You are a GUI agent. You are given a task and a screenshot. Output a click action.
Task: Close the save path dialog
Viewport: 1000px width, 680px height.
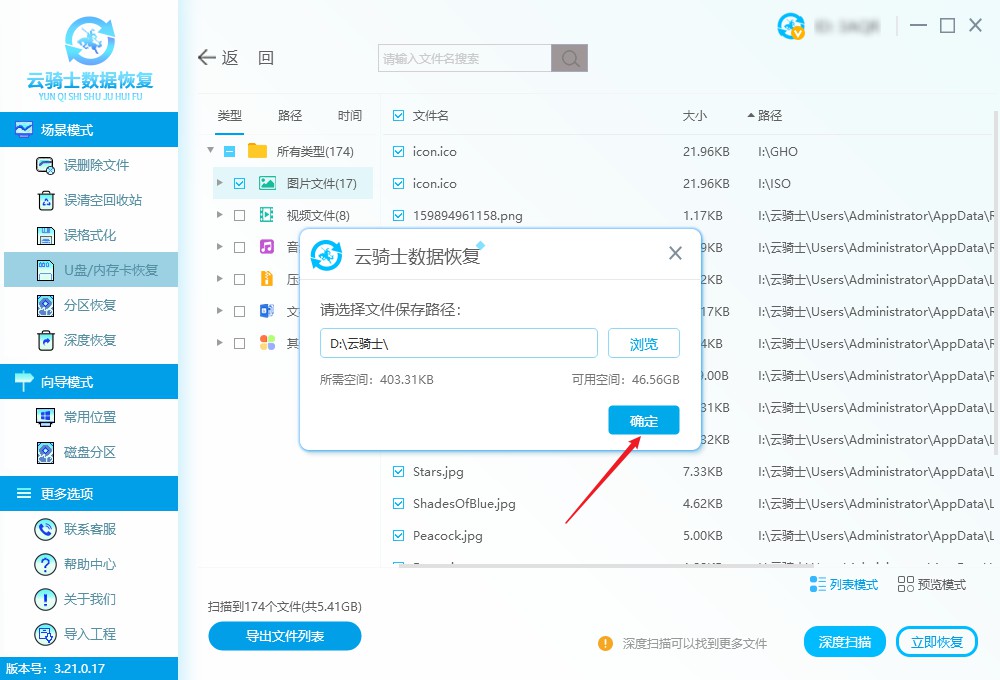pyautogui.click(x=675, y=253)
